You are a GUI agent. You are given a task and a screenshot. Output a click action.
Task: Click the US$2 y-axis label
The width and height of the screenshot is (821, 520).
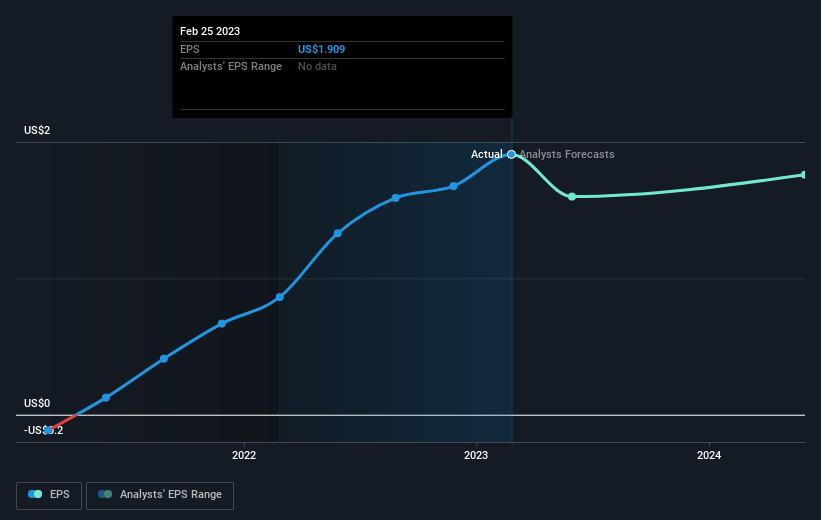[37, 130]
